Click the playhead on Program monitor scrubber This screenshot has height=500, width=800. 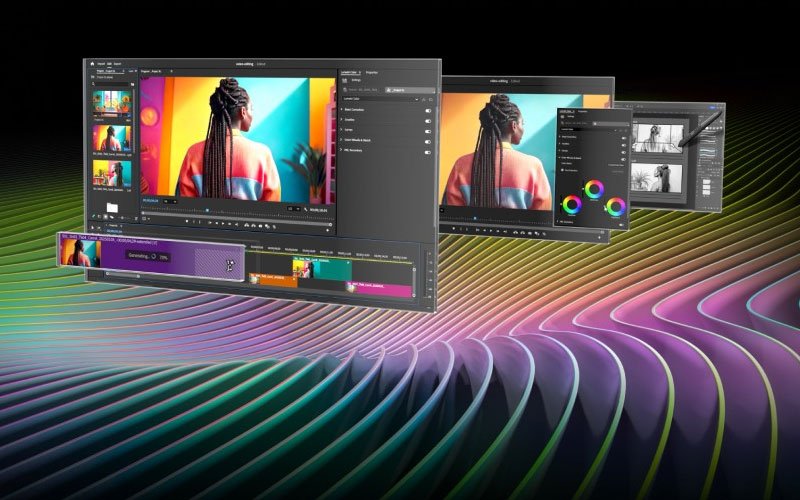tap(207, 209)
